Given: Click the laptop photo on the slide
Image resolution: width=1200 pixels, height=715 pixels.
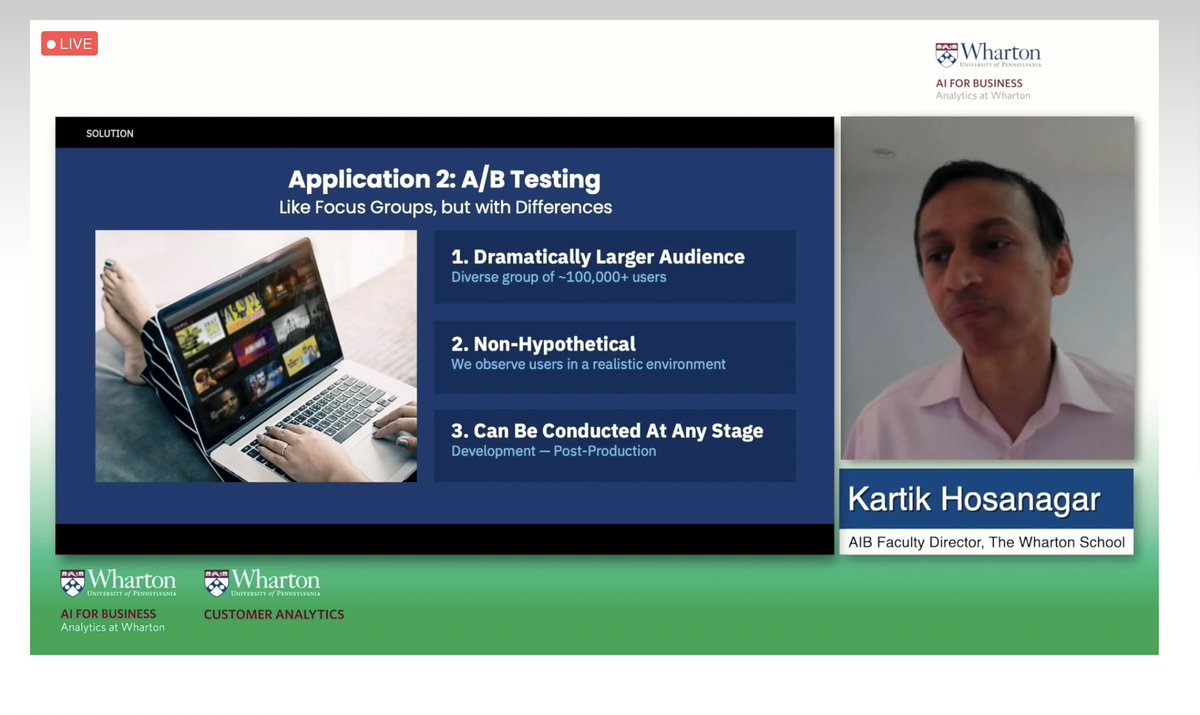Looking at the screenshot, I should point(256,356).
